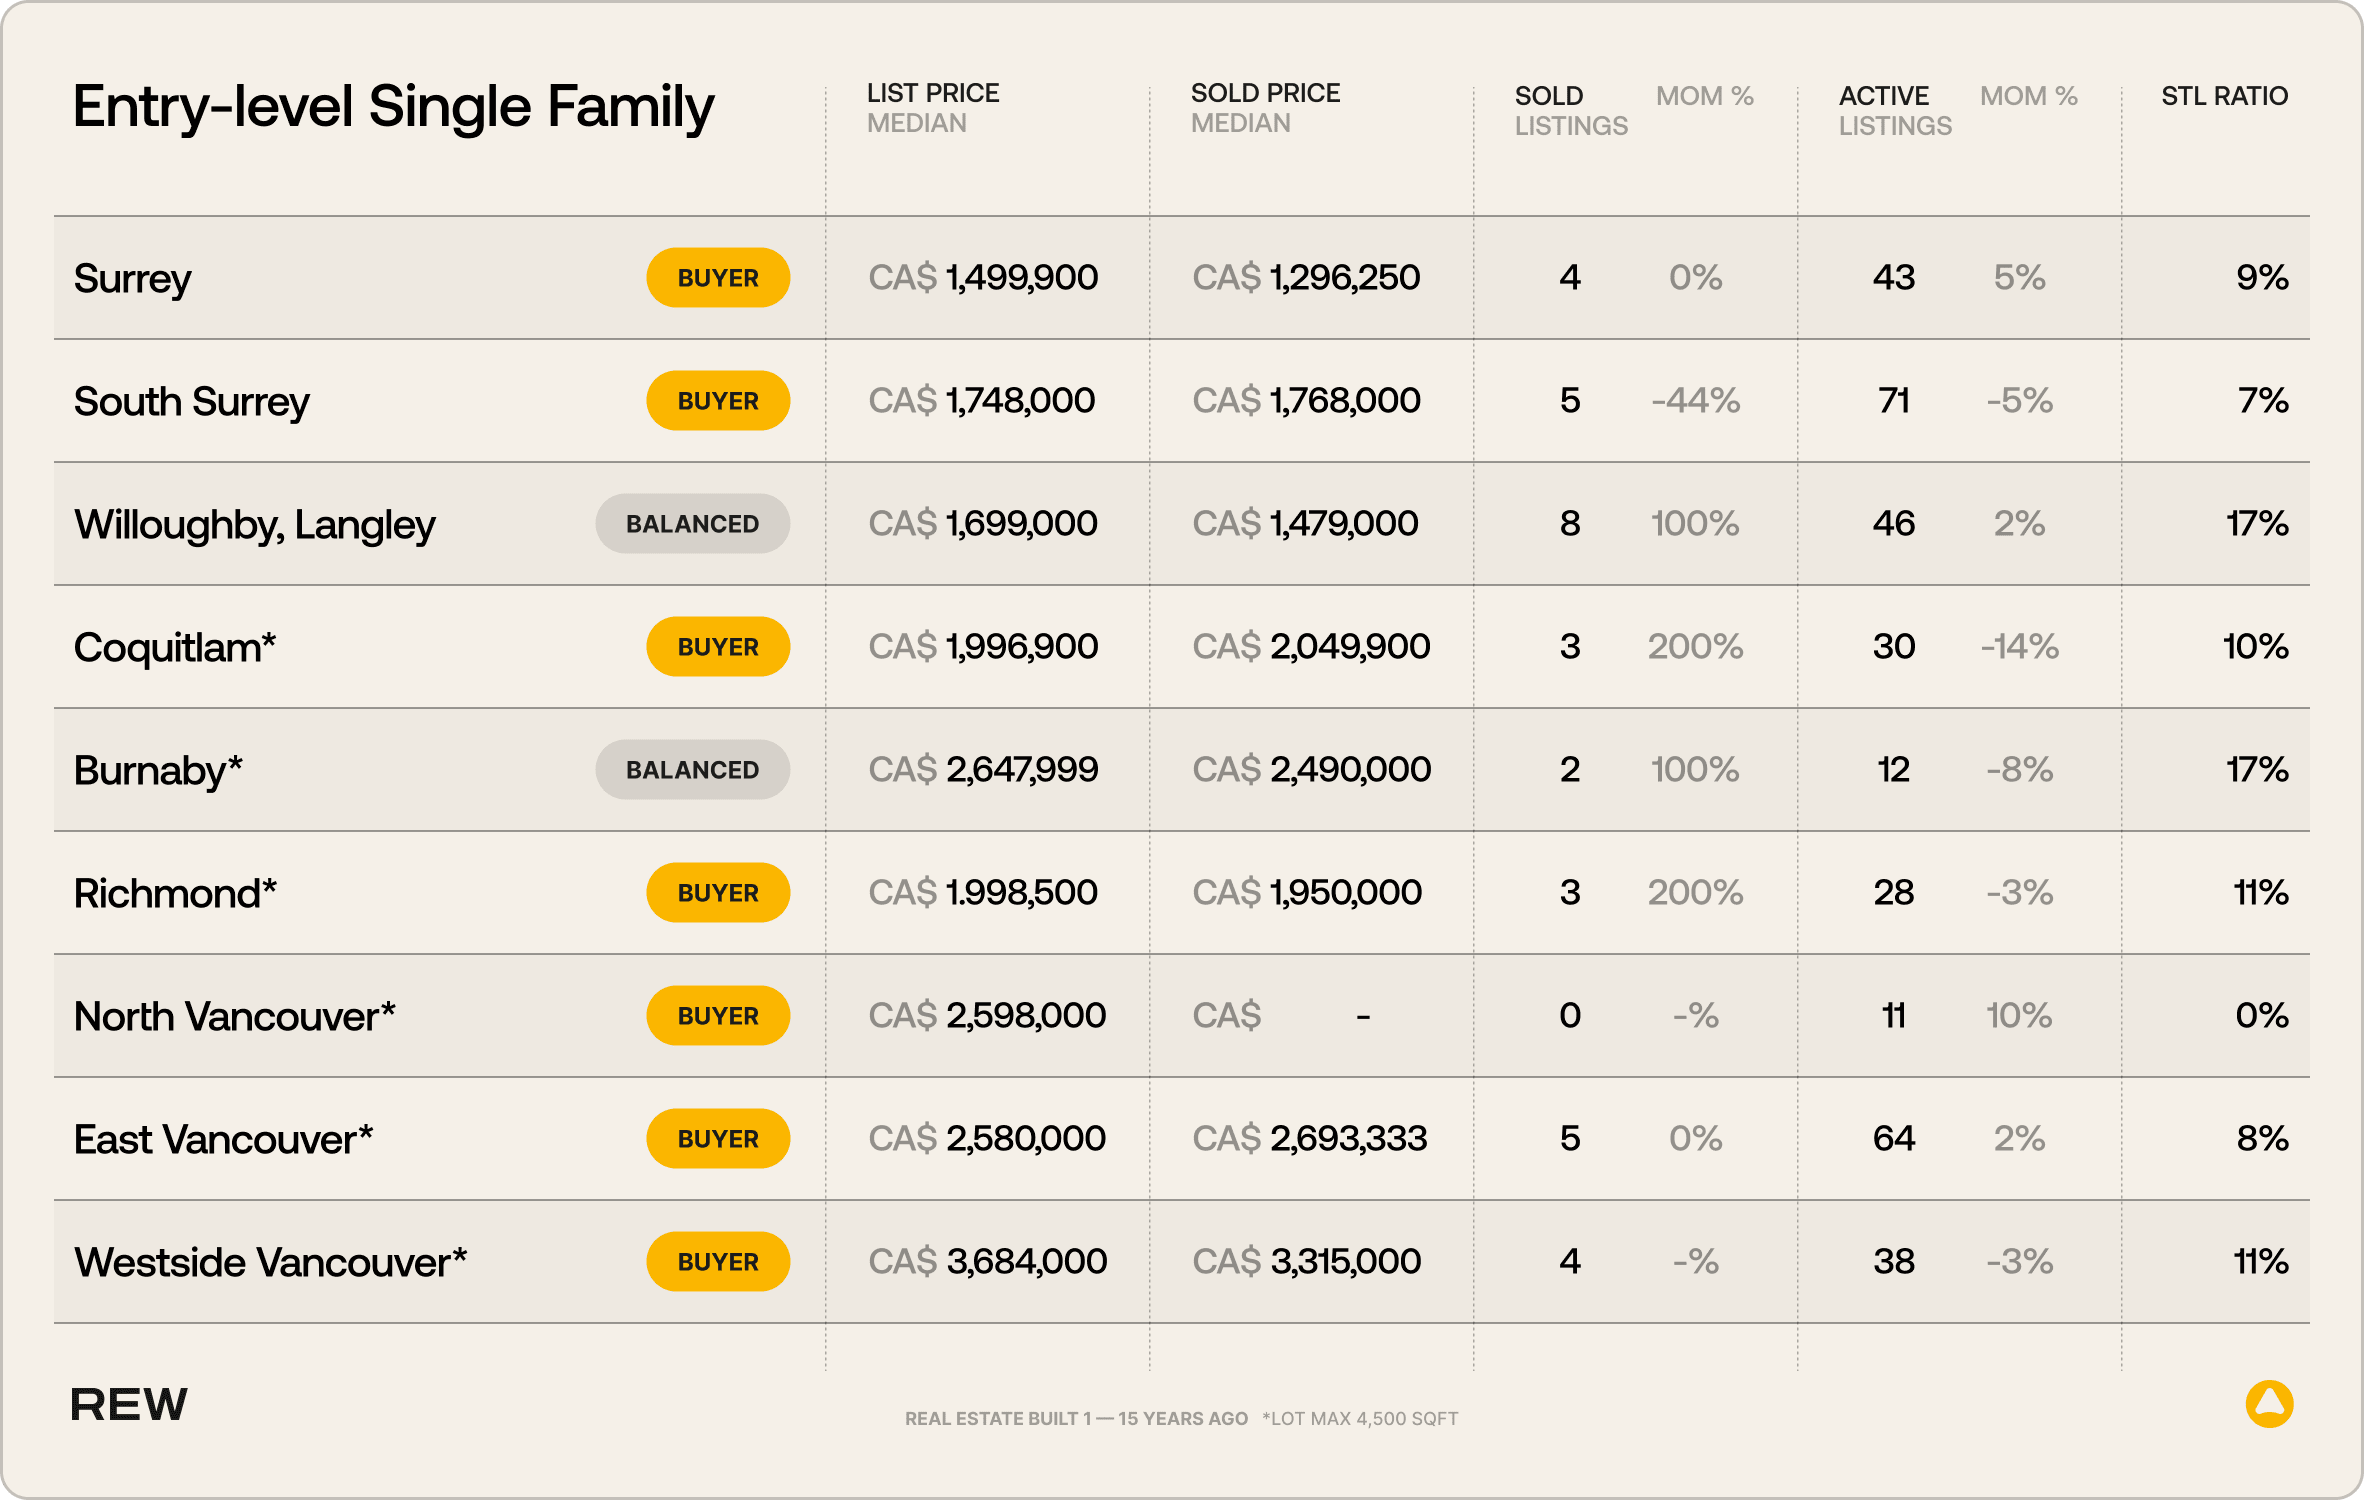The height and width of the screenshot is (1500, 2364).
Task: Click the Richmond BUYER badge
Action: [x=718, y=892]
